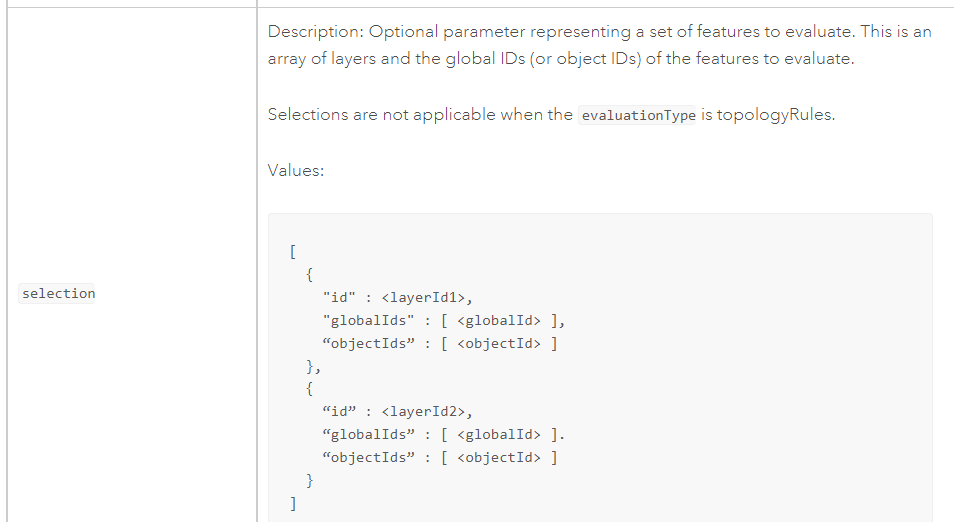
Task: Select the <layerId2> placeholder
Action: click(426, 411)
